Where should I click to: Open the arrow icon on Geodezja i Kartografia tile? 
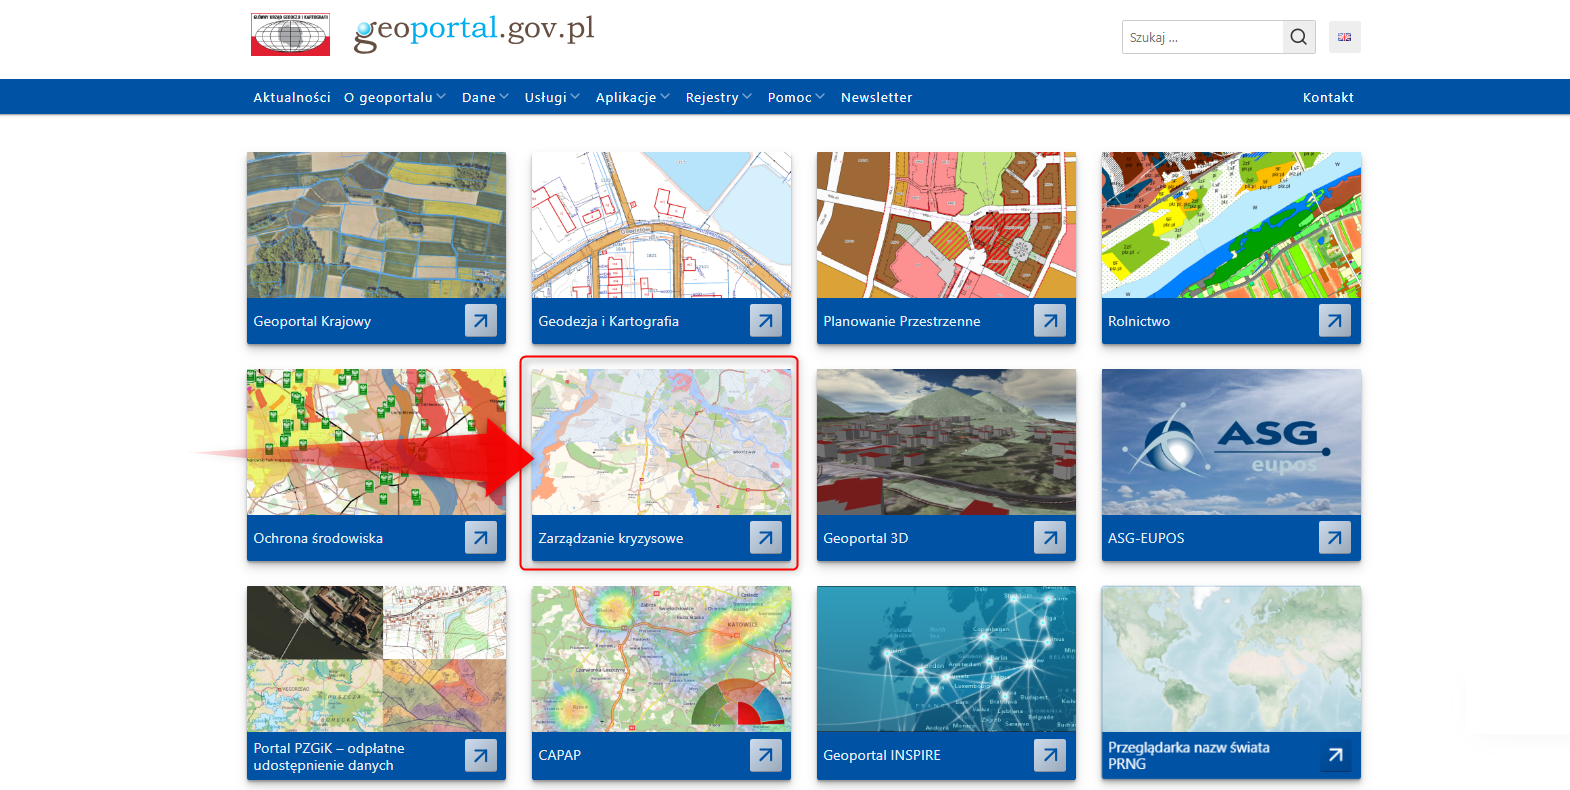pos(765,321)
